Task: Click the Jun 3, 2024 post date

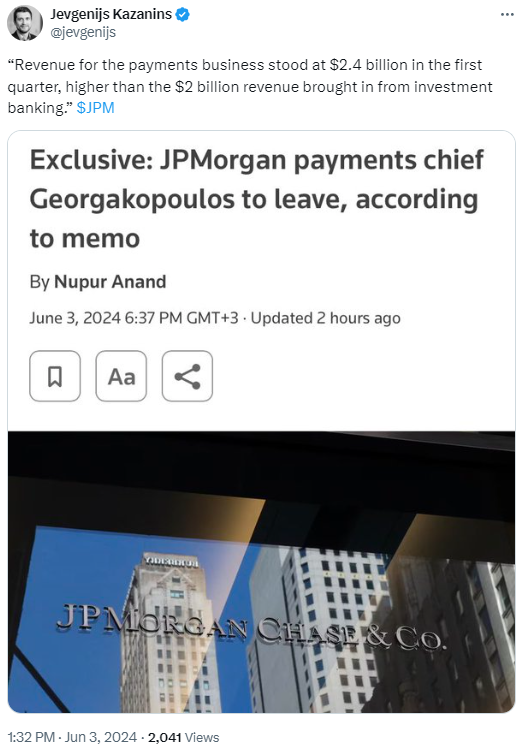Action: click(101, 737)
